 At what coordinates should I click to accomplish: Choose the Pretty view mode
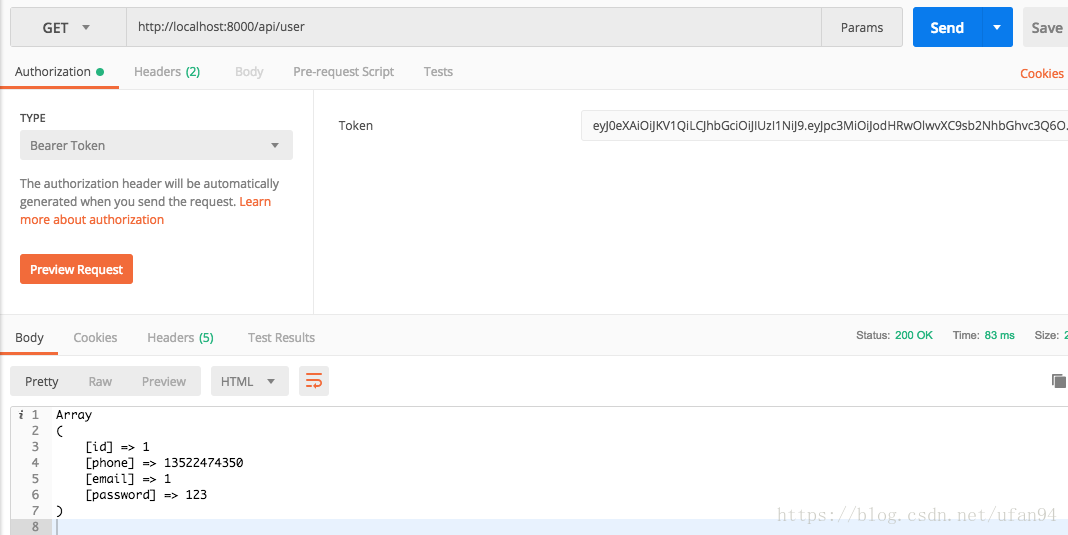pyautogui.click(x=42, y=381)
